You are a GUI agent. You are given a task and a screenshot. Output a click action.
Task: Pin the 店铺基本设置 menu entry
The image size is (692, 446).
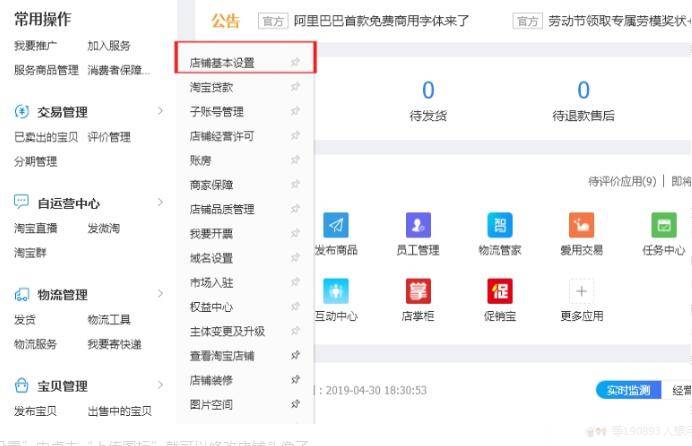pos(295,62)
